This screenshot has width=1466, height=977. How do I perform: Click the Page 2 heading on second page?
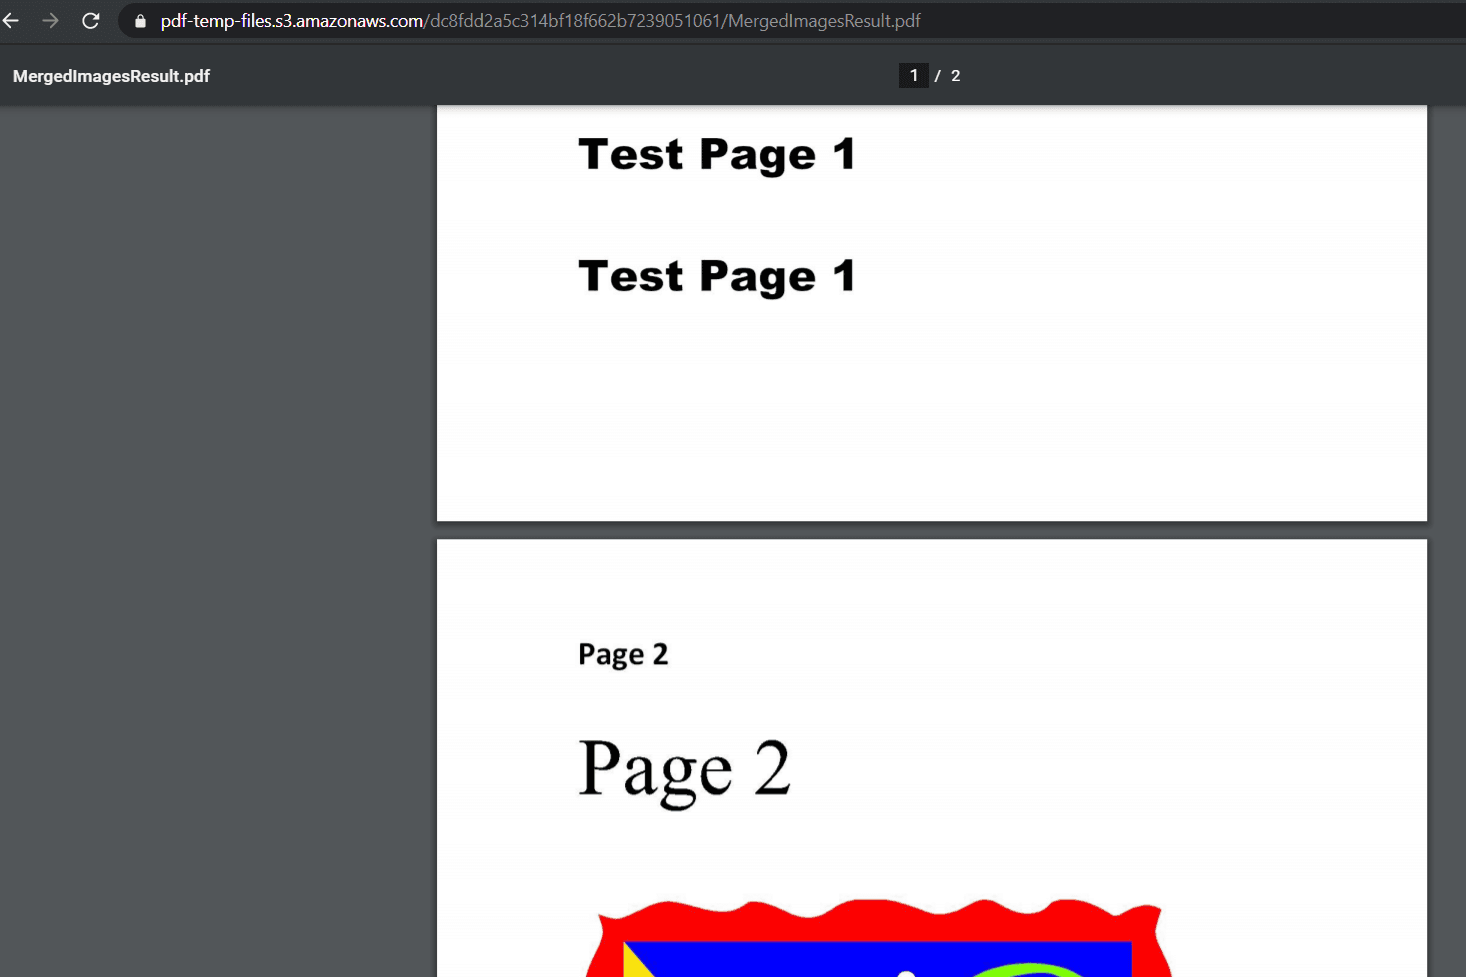tap(623, 653)
